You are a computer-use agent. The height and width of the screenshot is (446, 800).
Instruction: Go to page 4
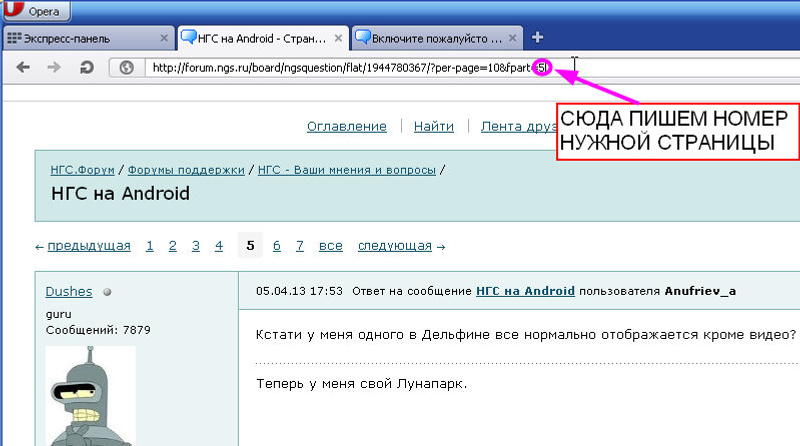pyautogui.click(x=219, y=246)
